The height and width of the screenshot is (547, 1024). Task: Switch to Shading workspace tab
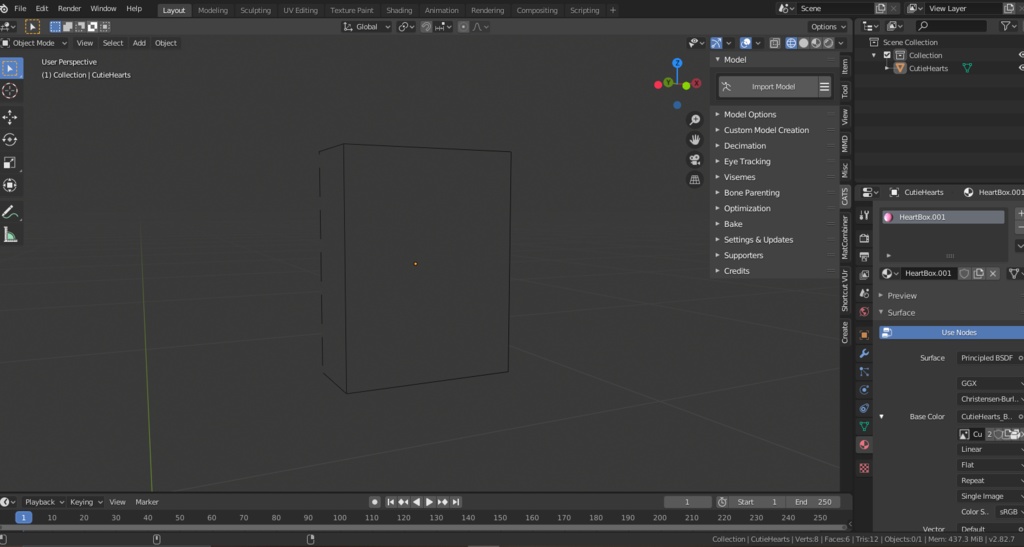[x=399, y=10]
